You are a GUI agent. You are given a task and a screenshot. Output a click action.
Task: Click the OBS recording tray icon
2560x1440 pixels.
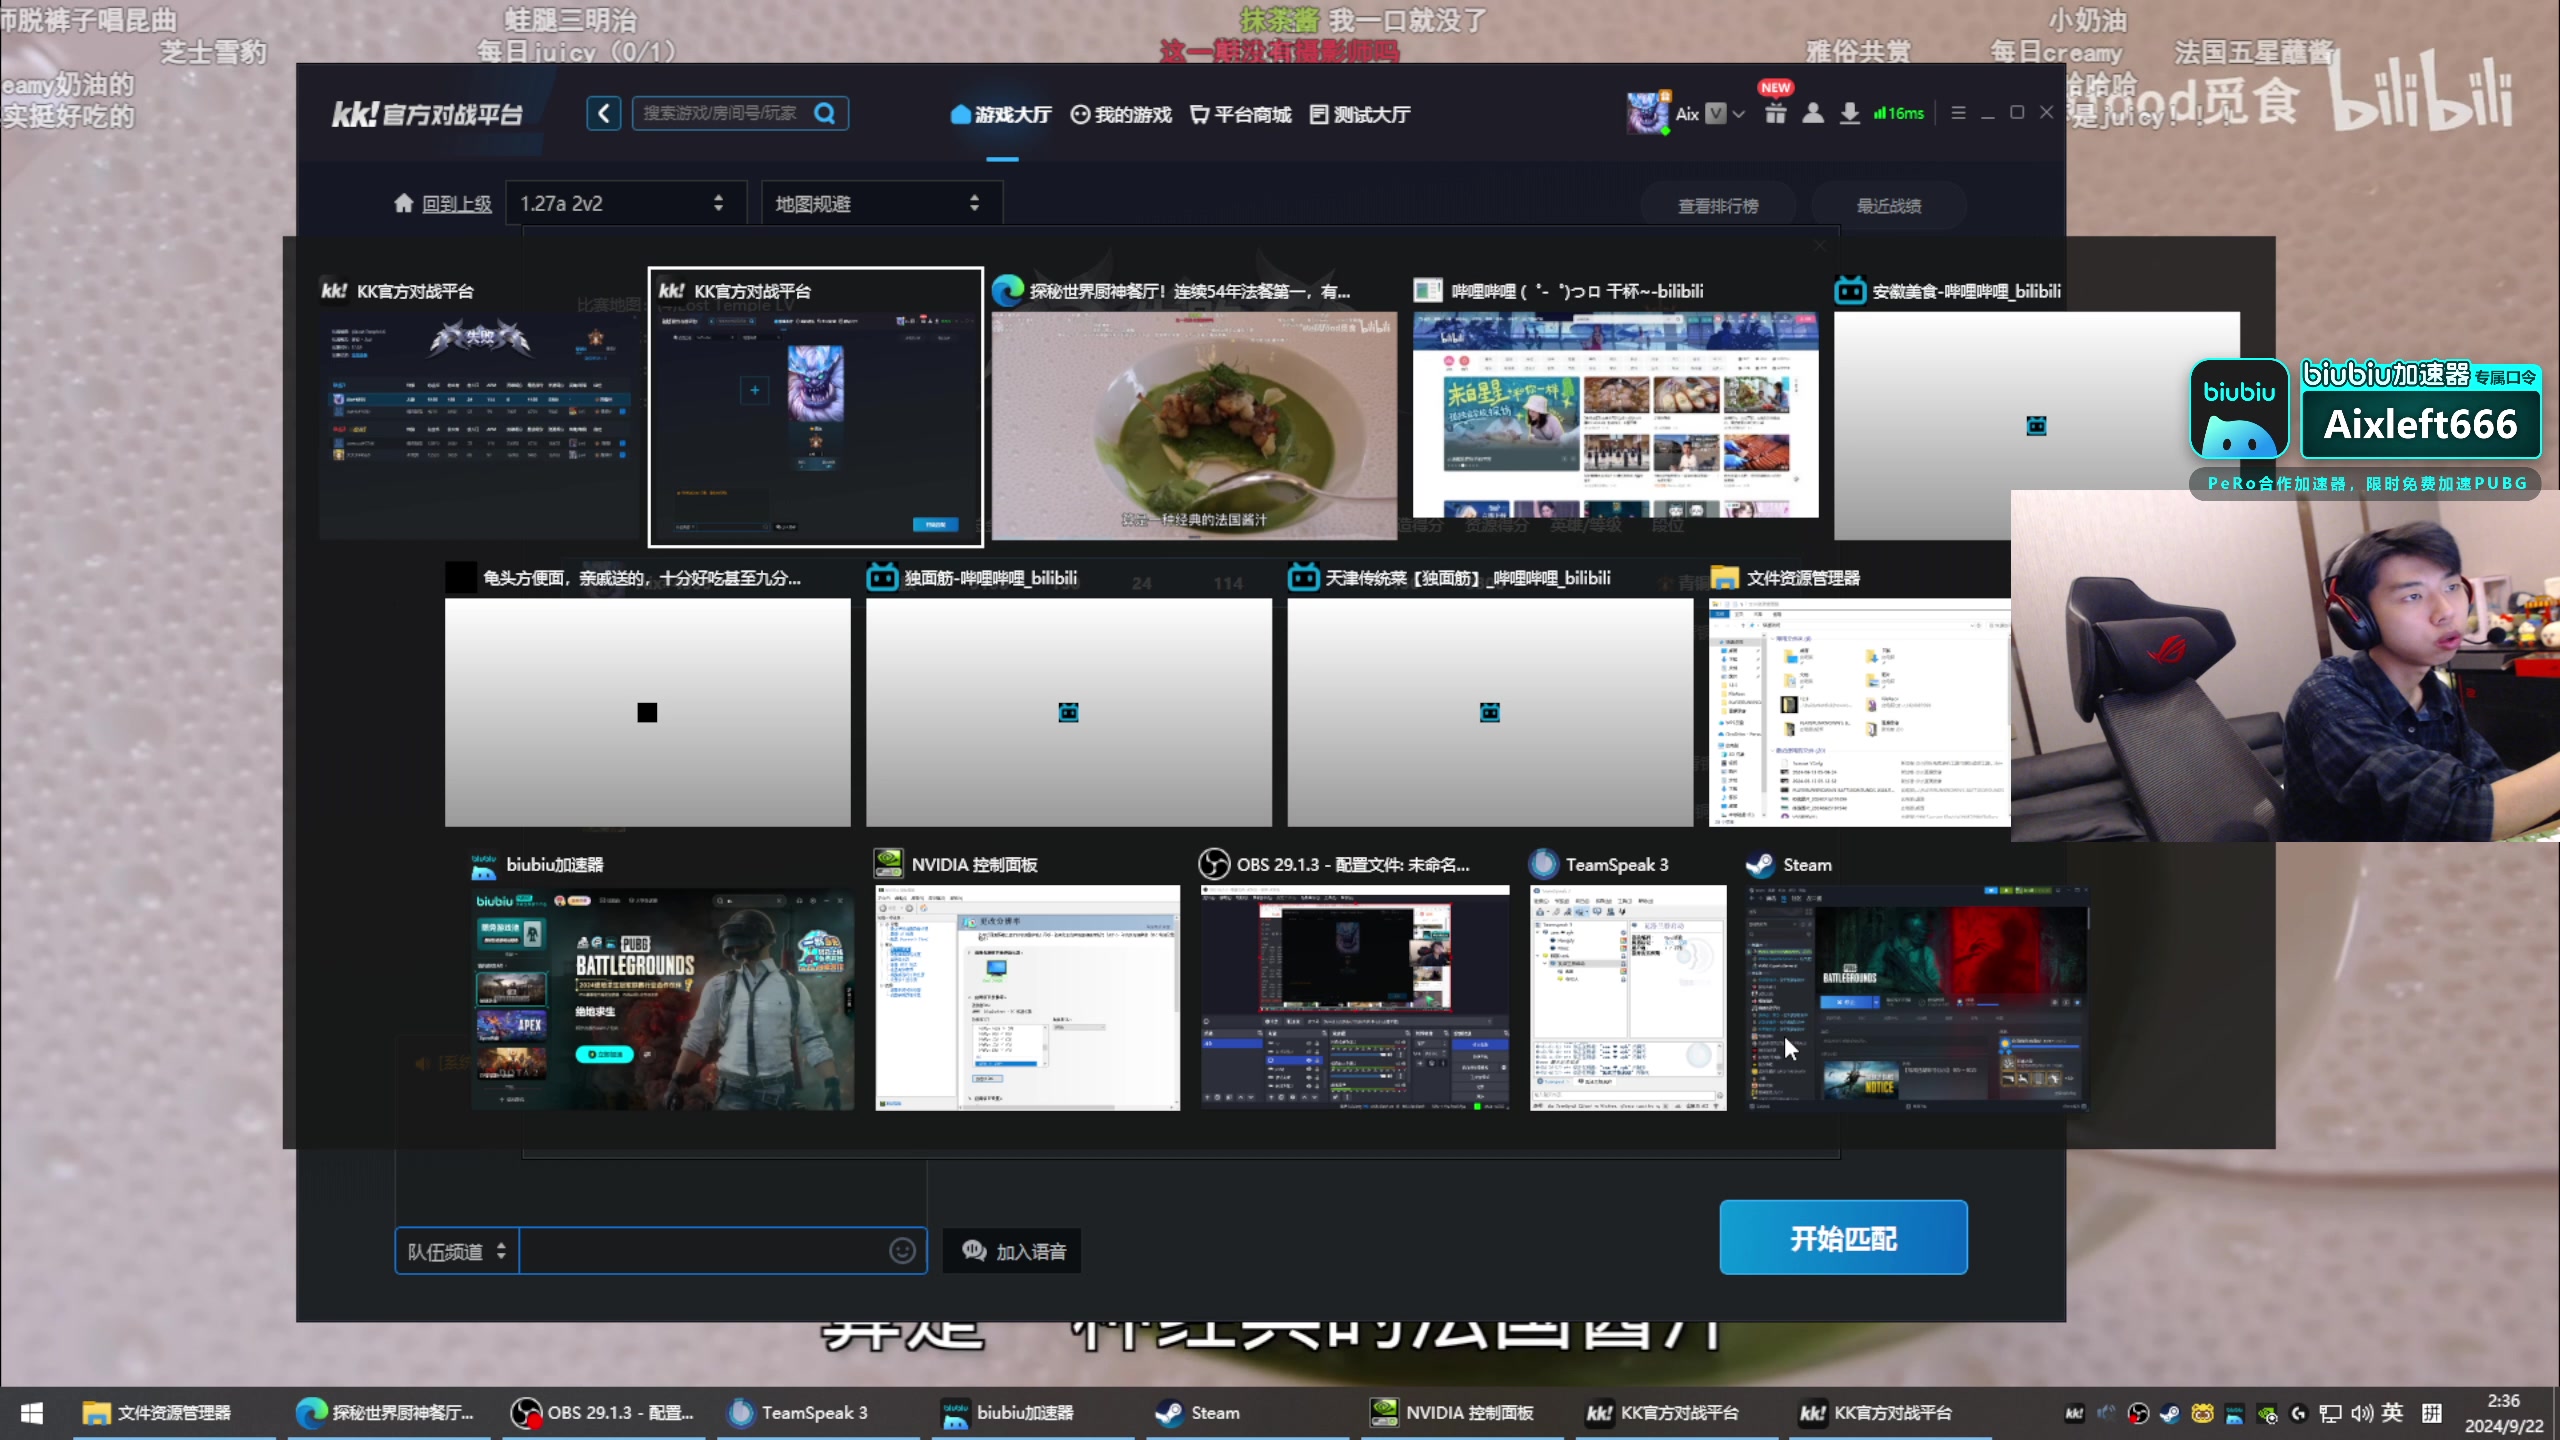coord(2138,1413)
